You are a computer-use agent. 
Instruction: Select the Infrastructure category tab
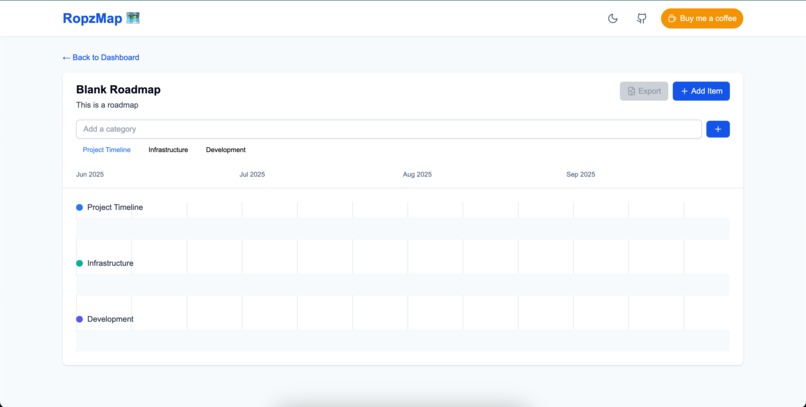tap(168, 150)
